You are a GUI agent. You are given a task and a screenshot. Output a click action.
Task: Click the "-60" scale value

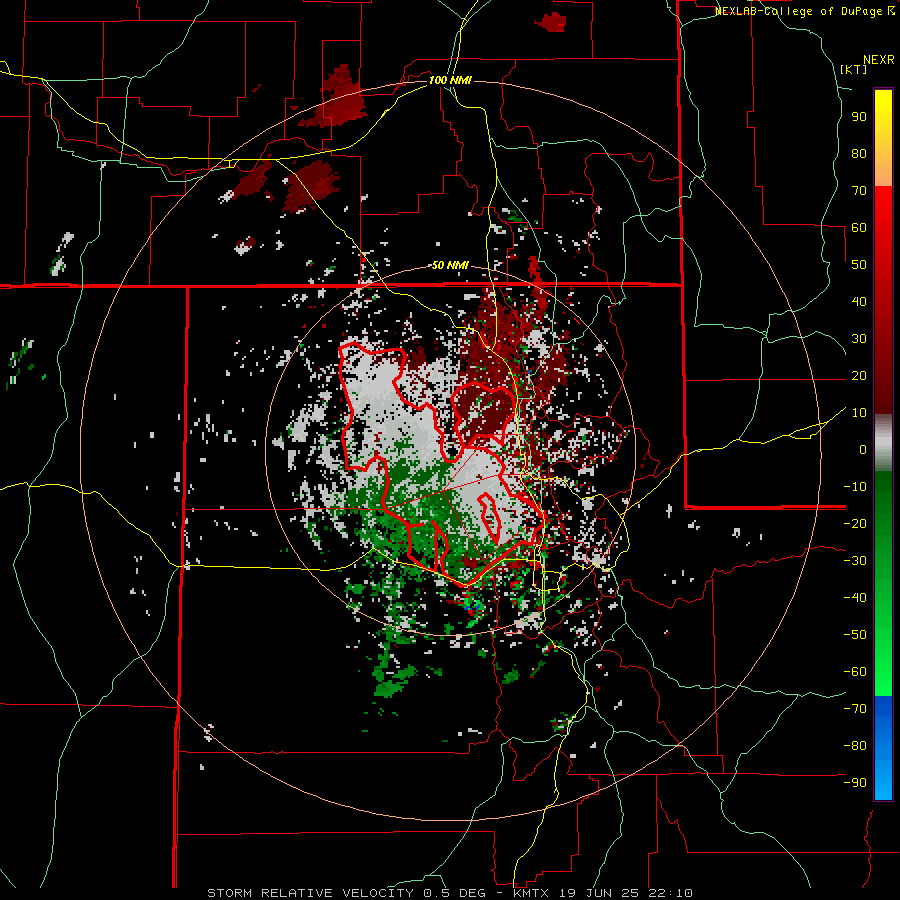855,672
